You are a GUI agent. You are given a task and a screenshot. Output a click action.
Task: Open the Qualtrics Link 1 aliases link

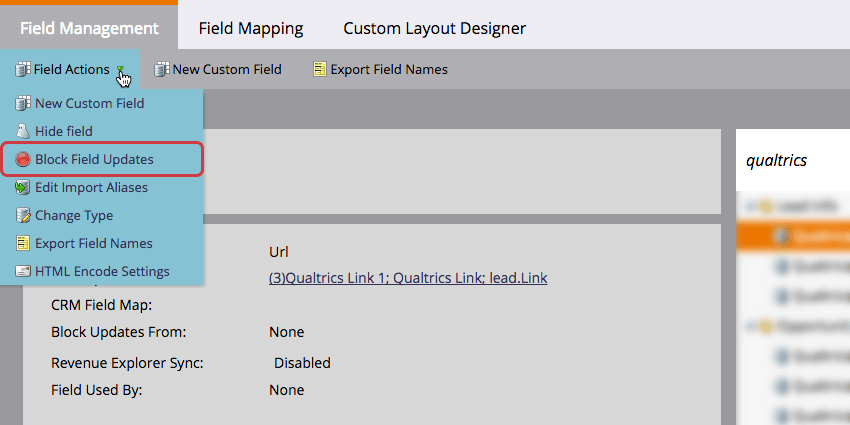pyautogui.click(x=408, y=278)
